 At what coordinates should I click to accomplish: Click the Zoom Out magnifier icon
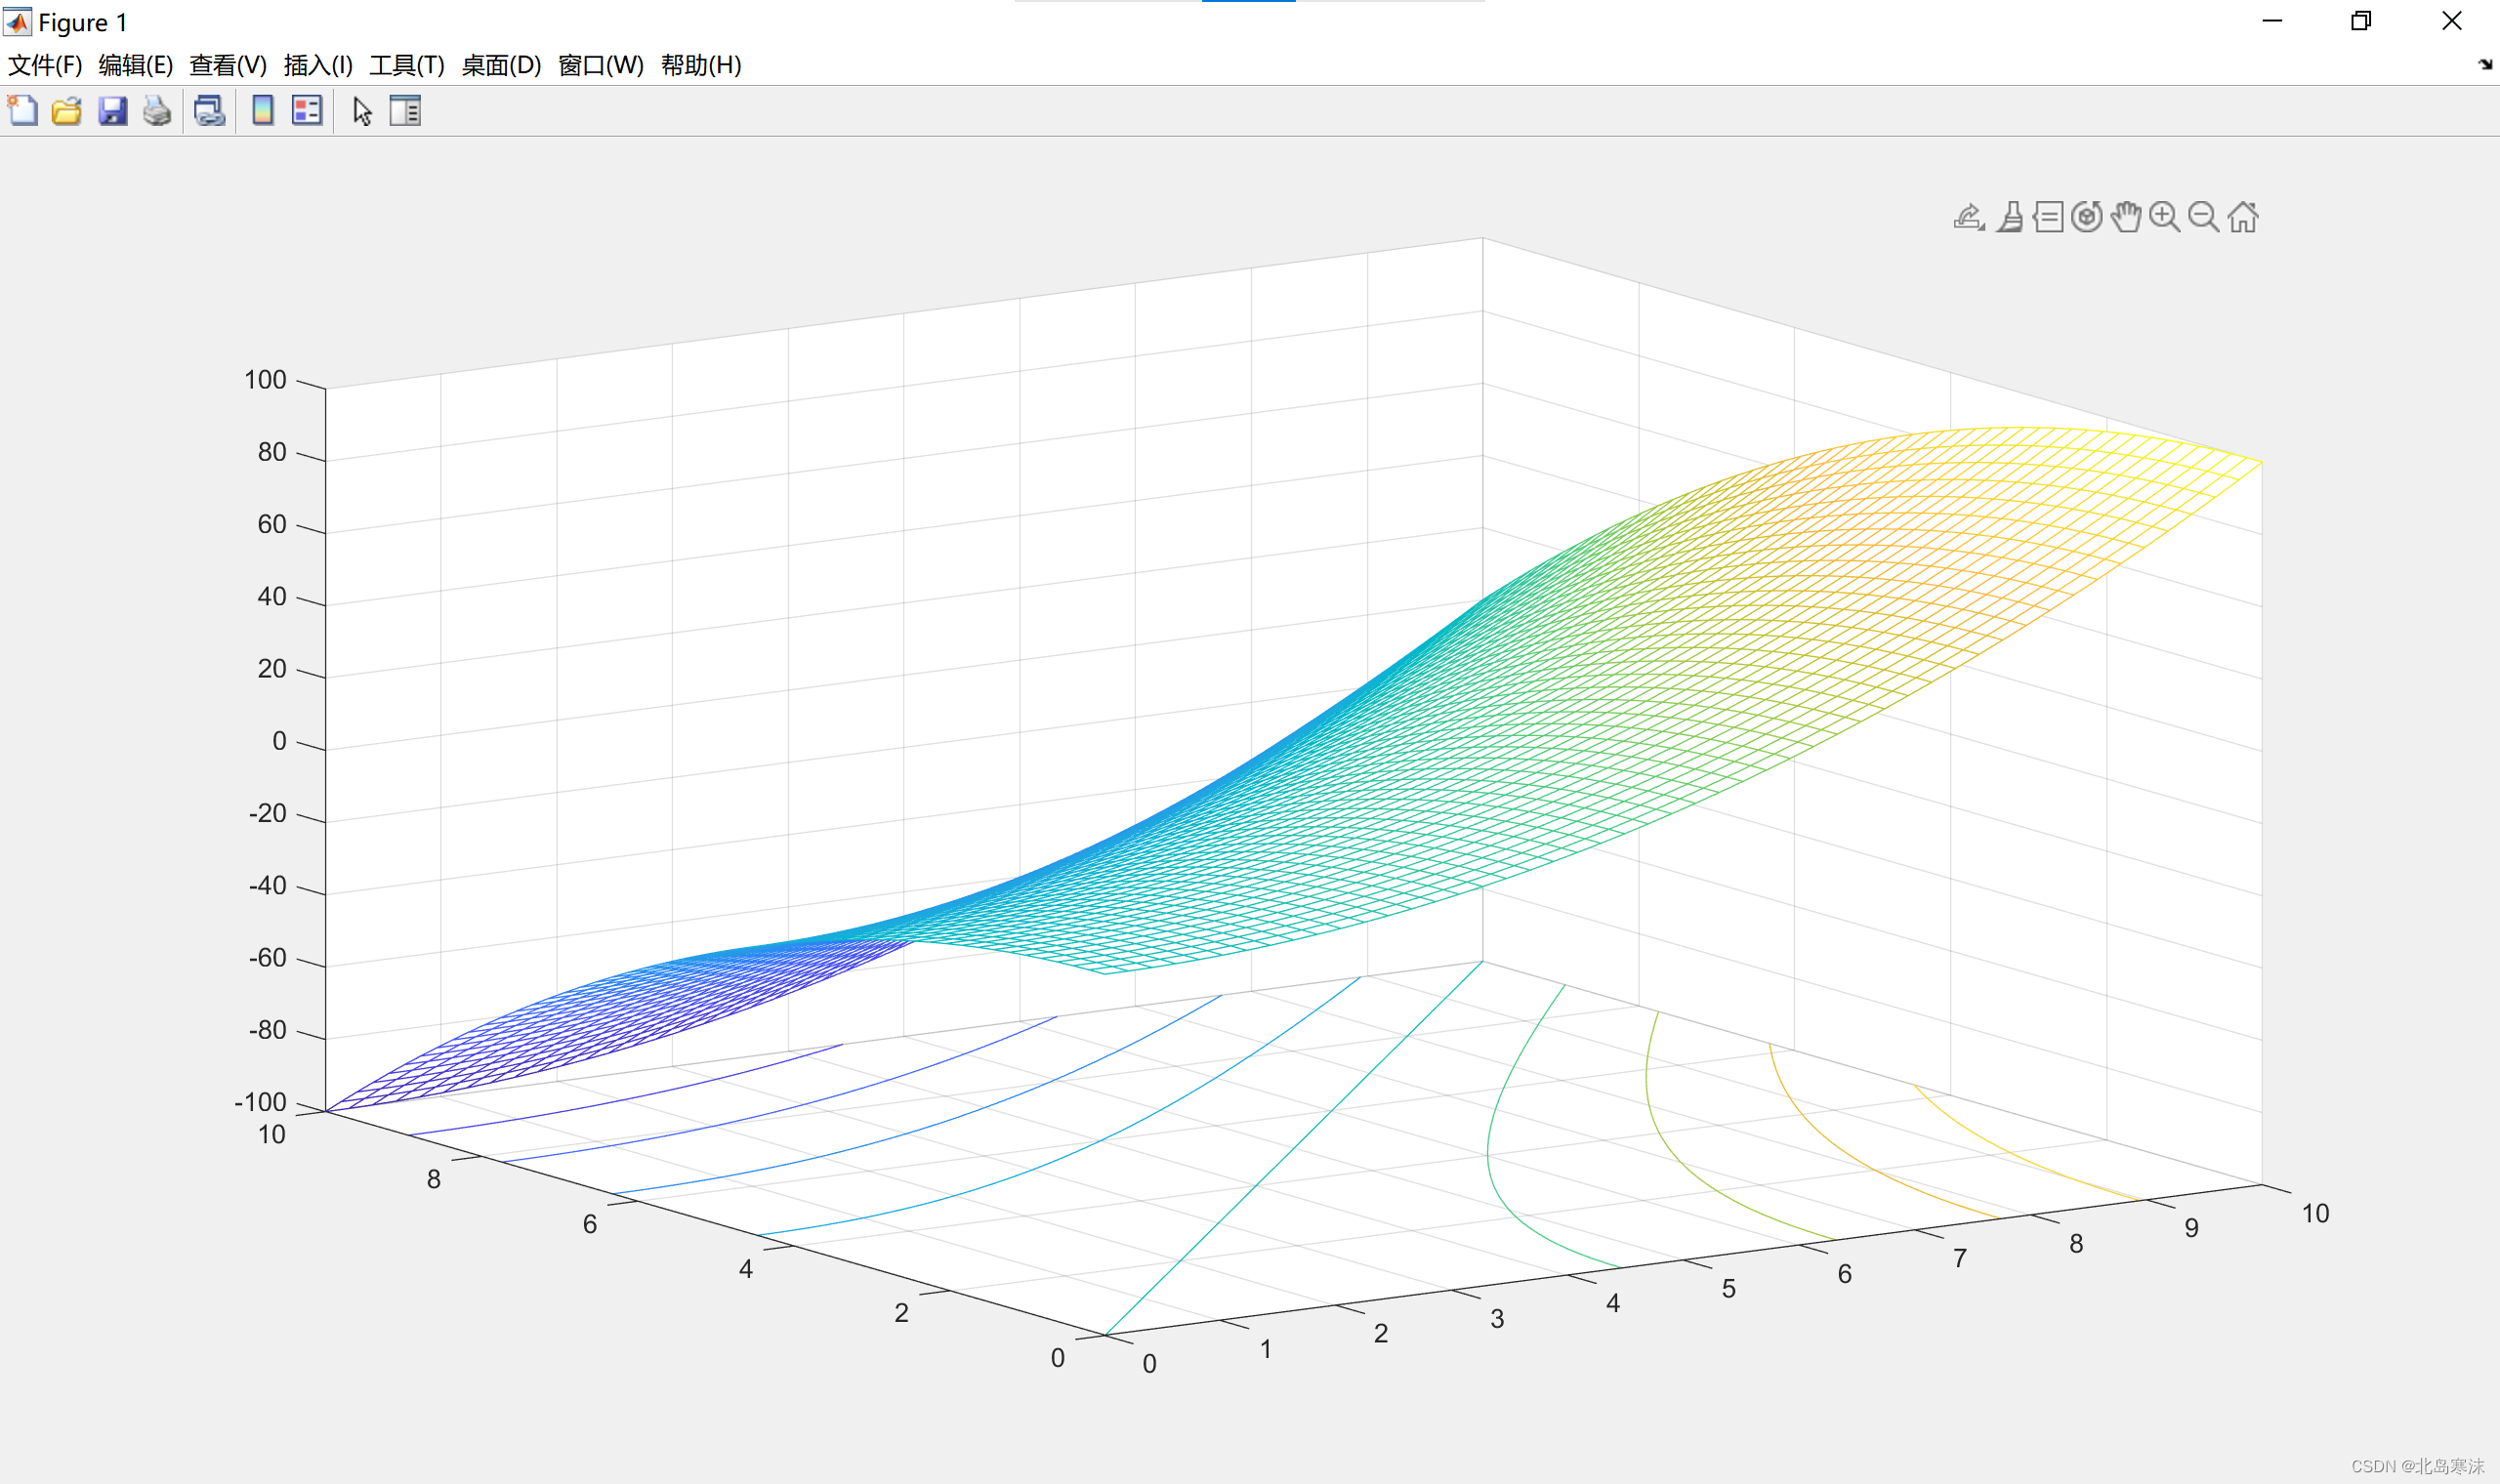click(x=2203, y=217)
